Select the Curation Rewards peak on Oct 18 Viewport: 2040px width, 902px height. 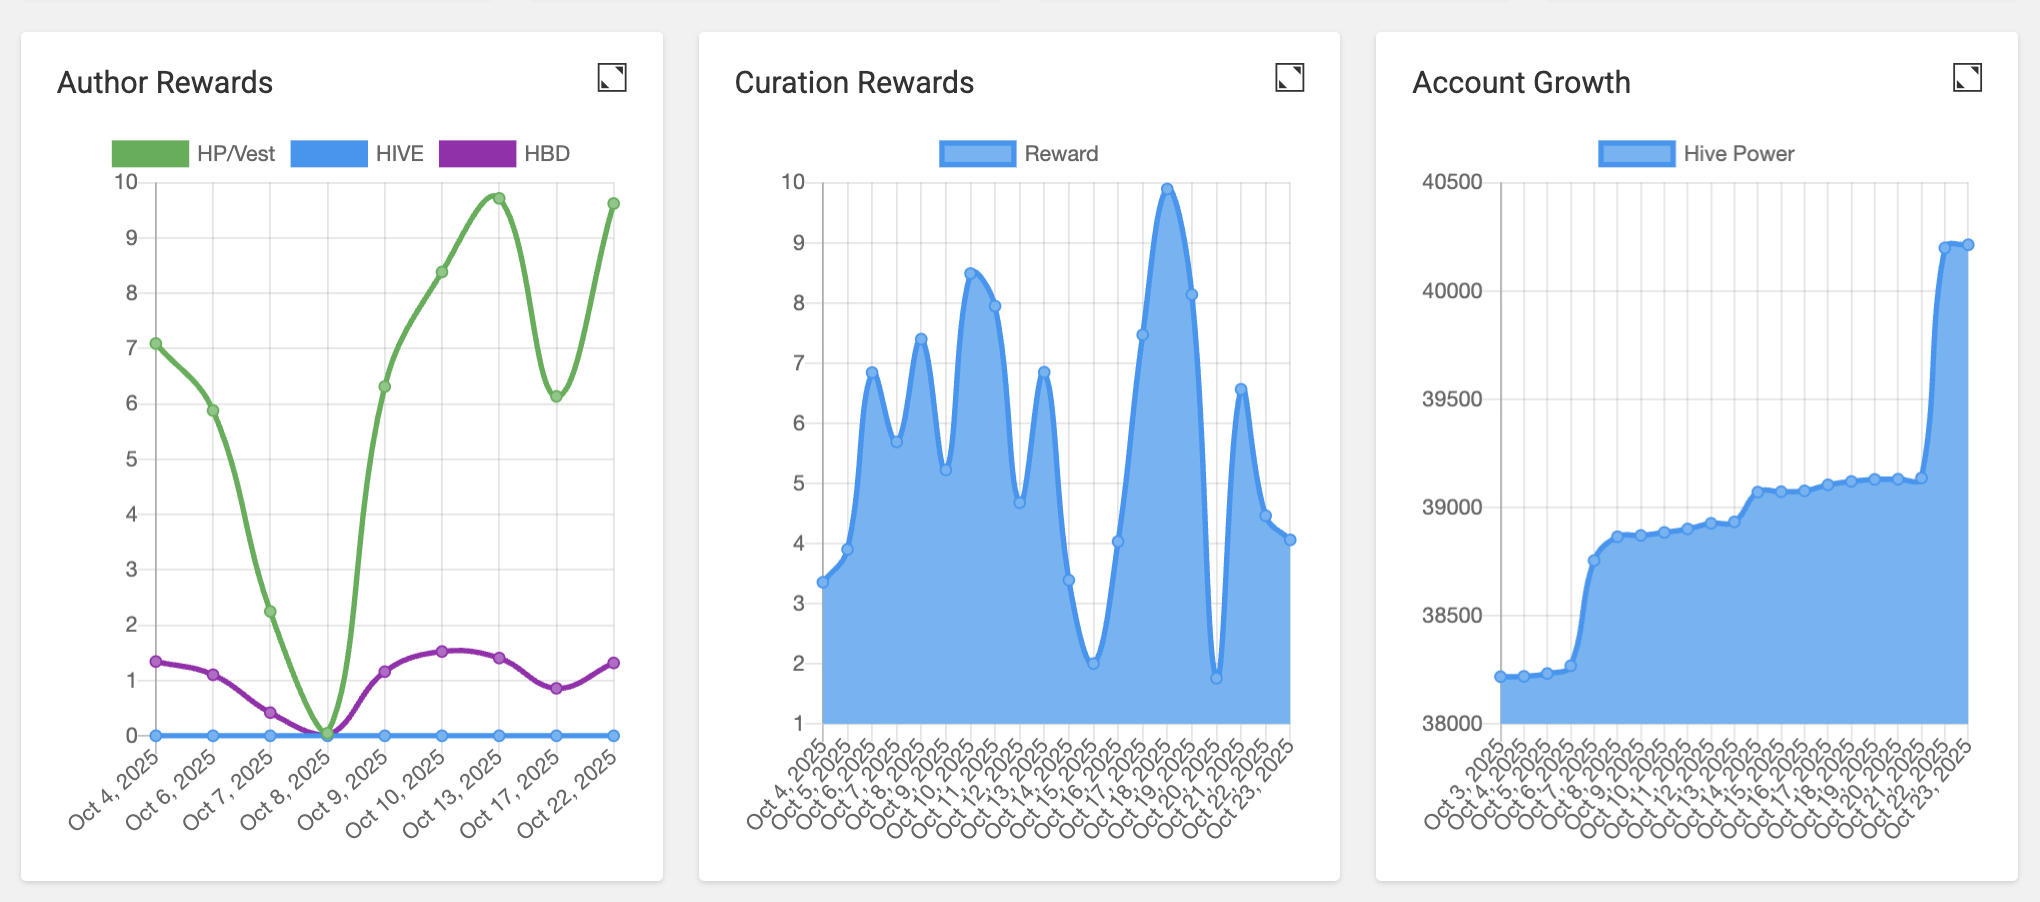[x=1167, y=189]
